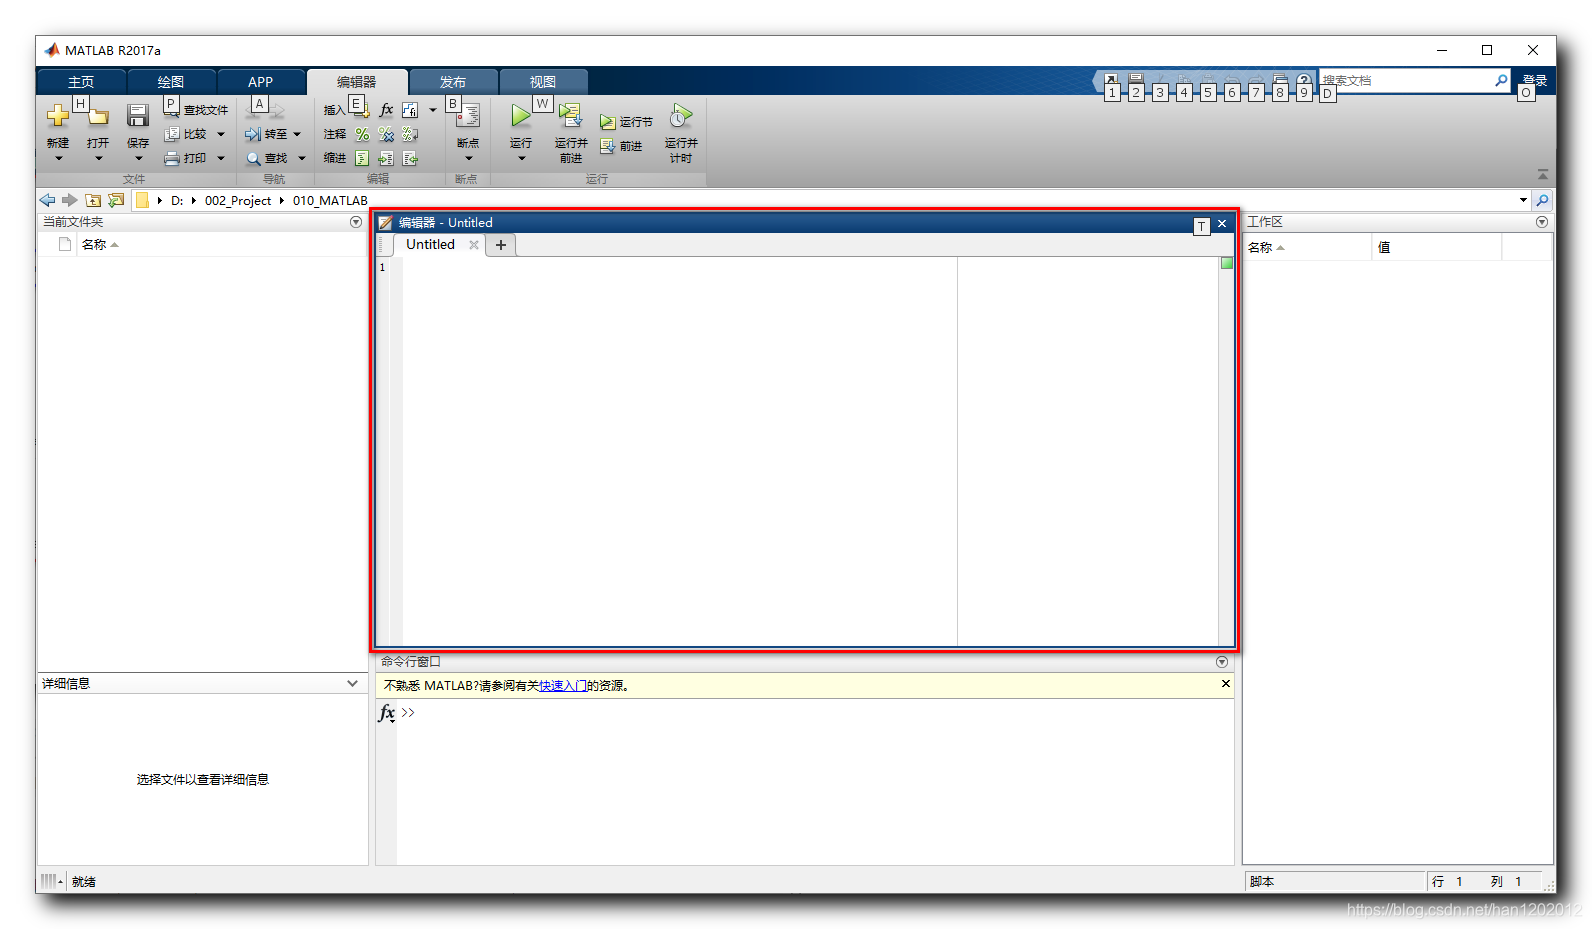The width and height of the screenshot is (1592, 929).
Task: Expand the Compare (比较) dropdown arrow
Action: click(221, 135)
